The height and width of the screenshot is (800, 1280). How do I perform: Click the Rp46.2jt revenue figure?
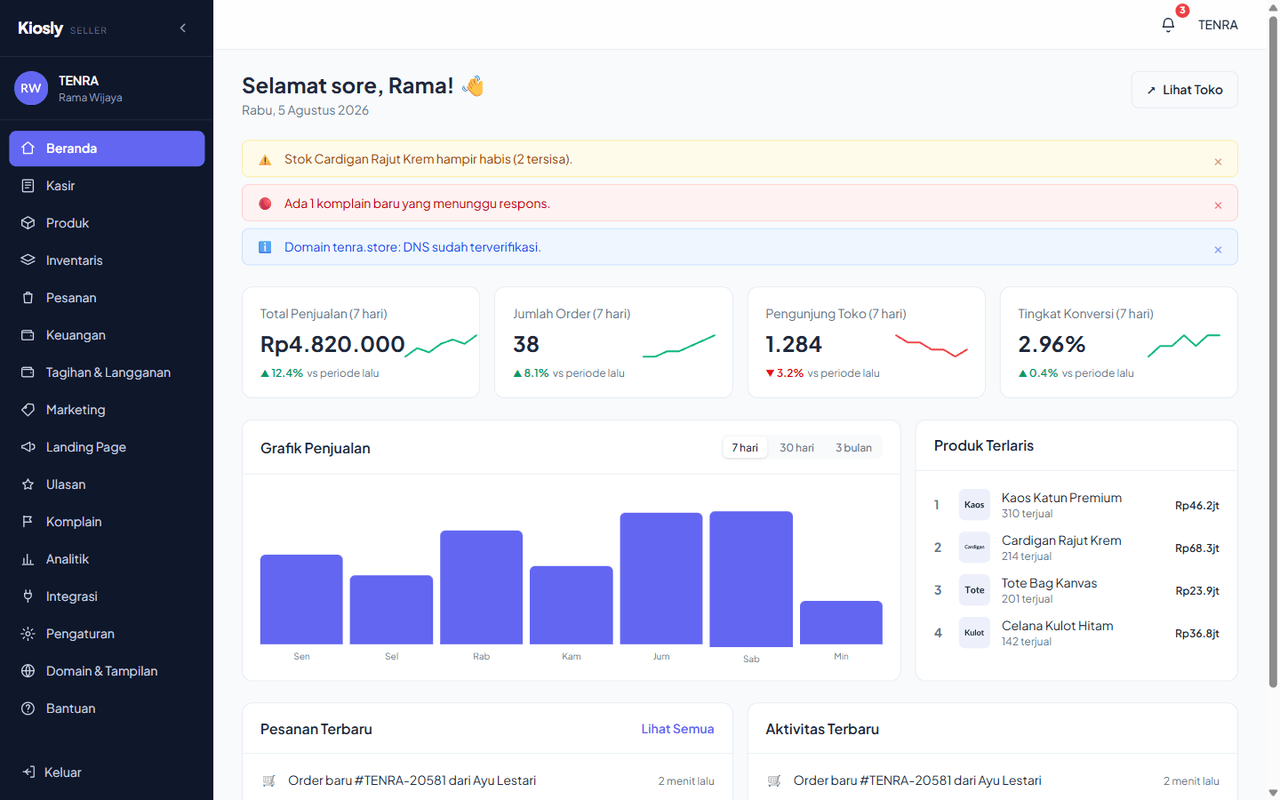click(x=1197, y=505)
